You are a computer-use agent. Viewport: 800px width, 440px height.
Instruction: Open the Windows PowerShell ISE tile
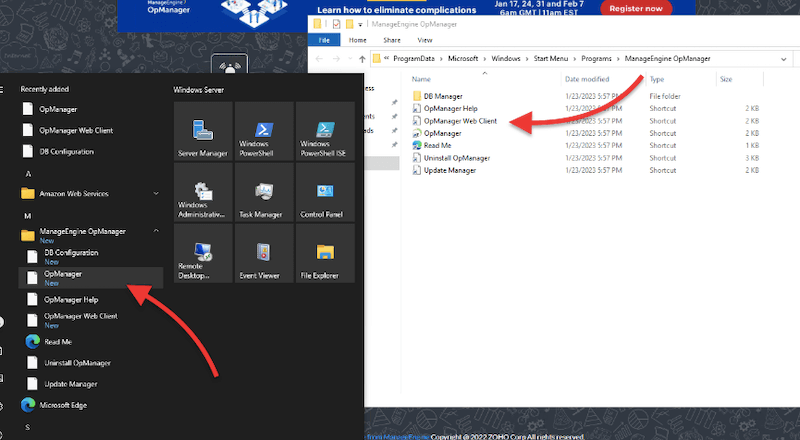point(325,131)
